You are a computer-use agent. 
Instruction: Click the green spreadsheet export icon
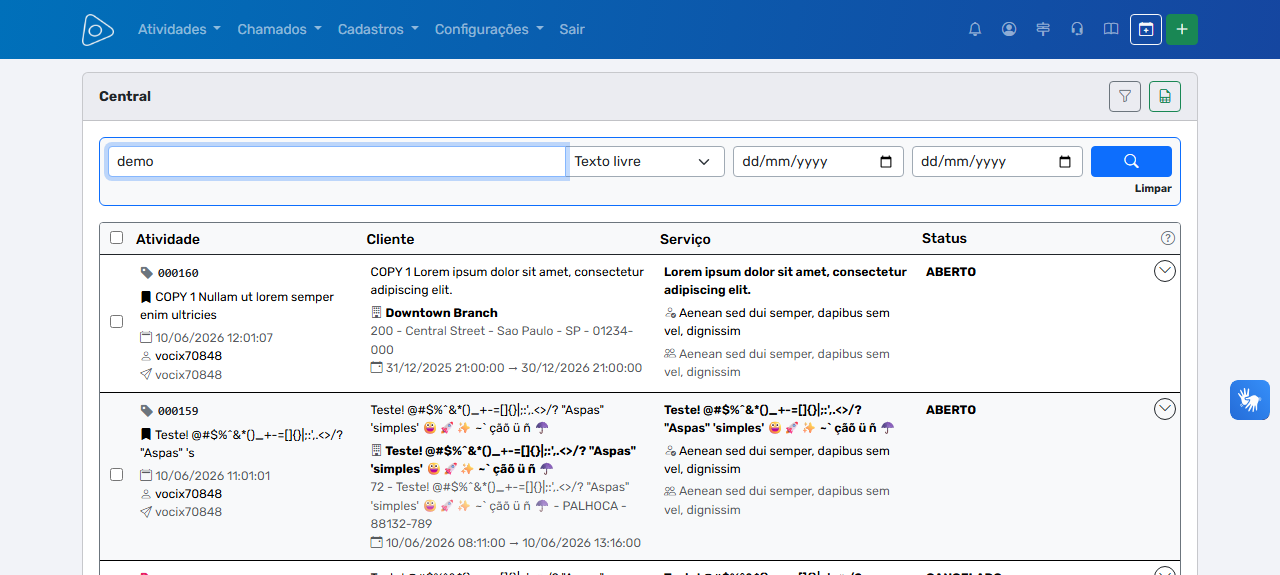pyautogui.click(x=1165, y=96)
